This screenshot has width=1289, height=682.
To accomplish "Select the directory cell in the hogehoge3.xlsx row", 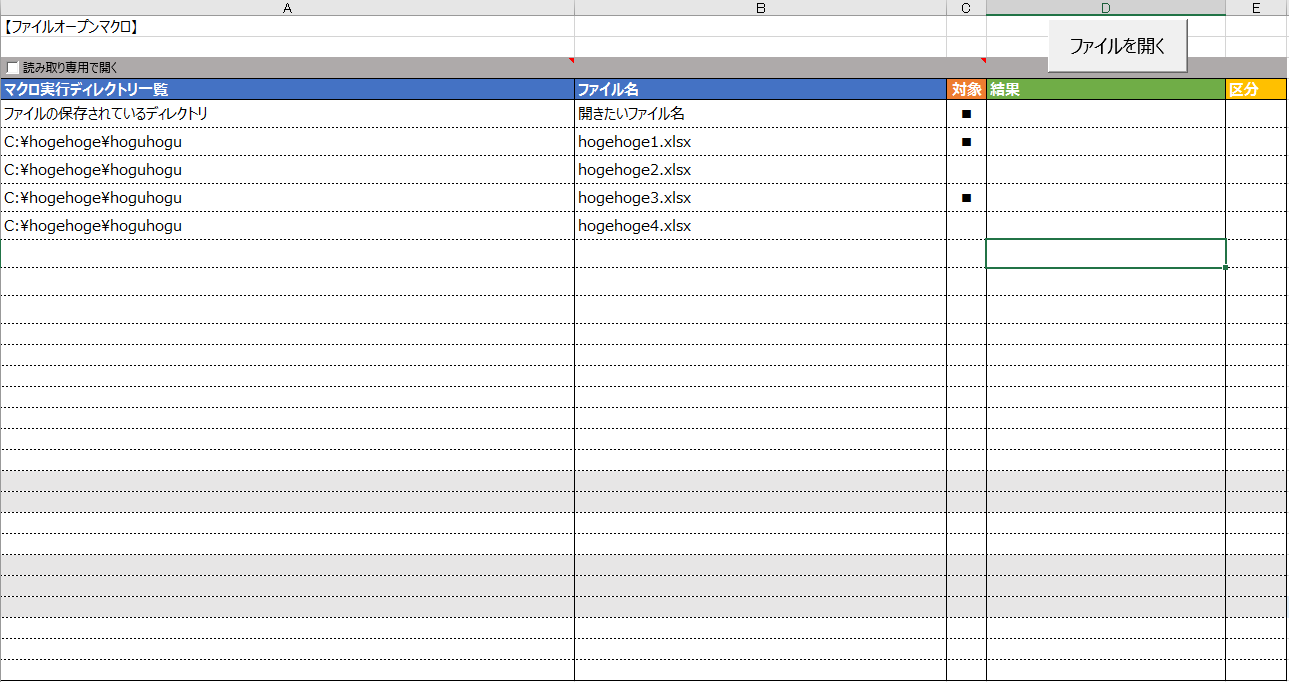I will 287,198.
